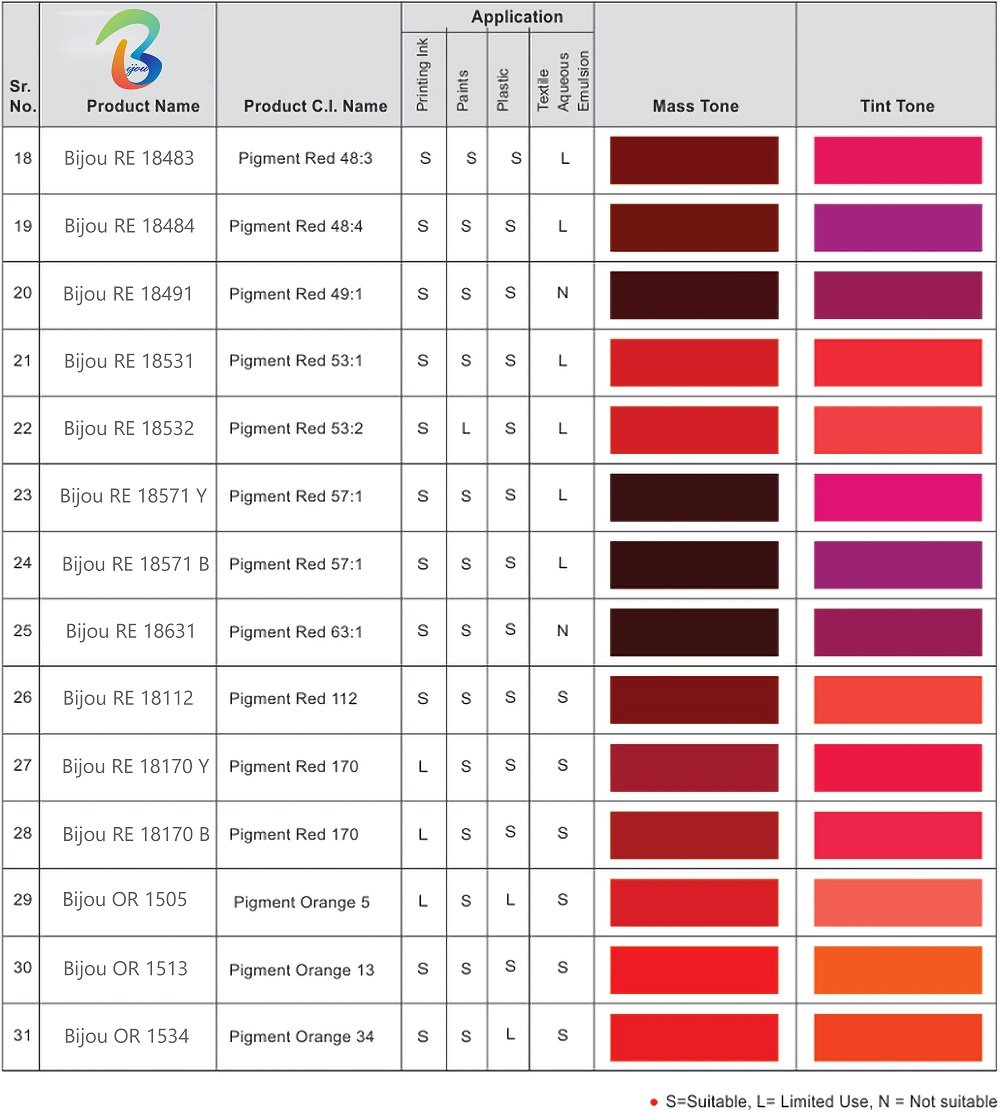Click the Paints column header
The height and width of the screenshot is (1114, 1000).
click(462, 90)
